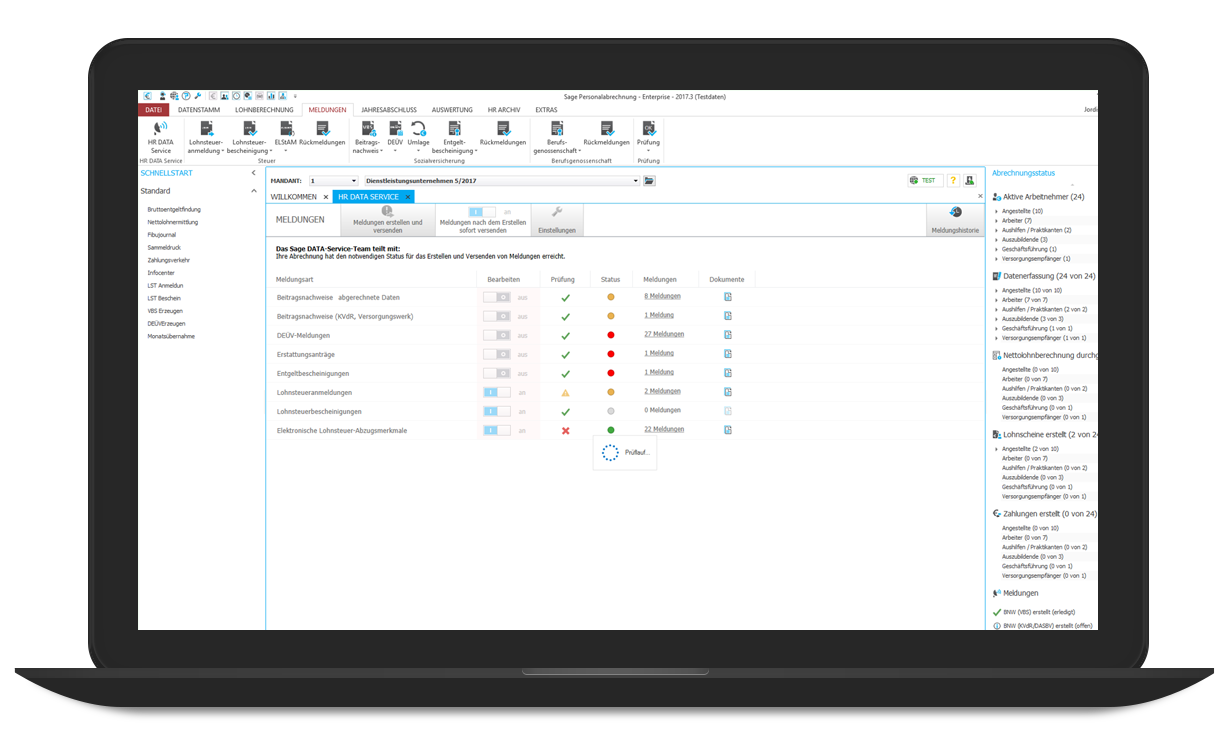The width and height of the screenshot is (1228, 740).
Task: Switch to the WILLKOMMEN tab
Action: (292, 197)
